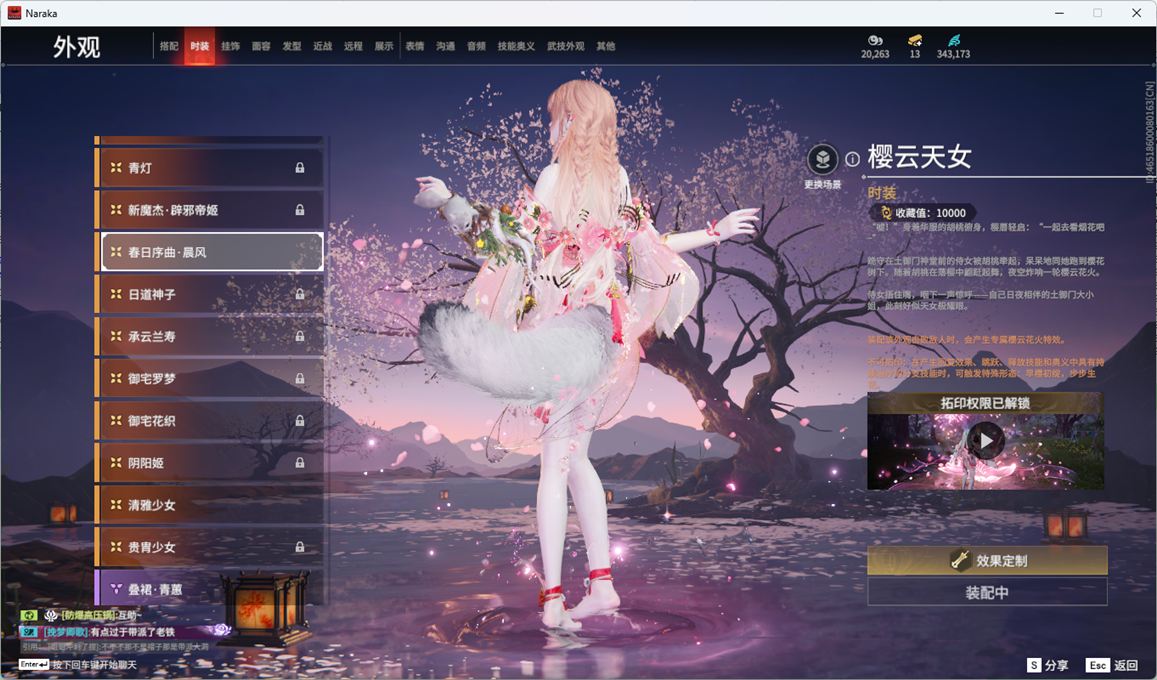
Task: Open the 远程 weapon tab
Action: pyautogui.click(x=353, y=46)
